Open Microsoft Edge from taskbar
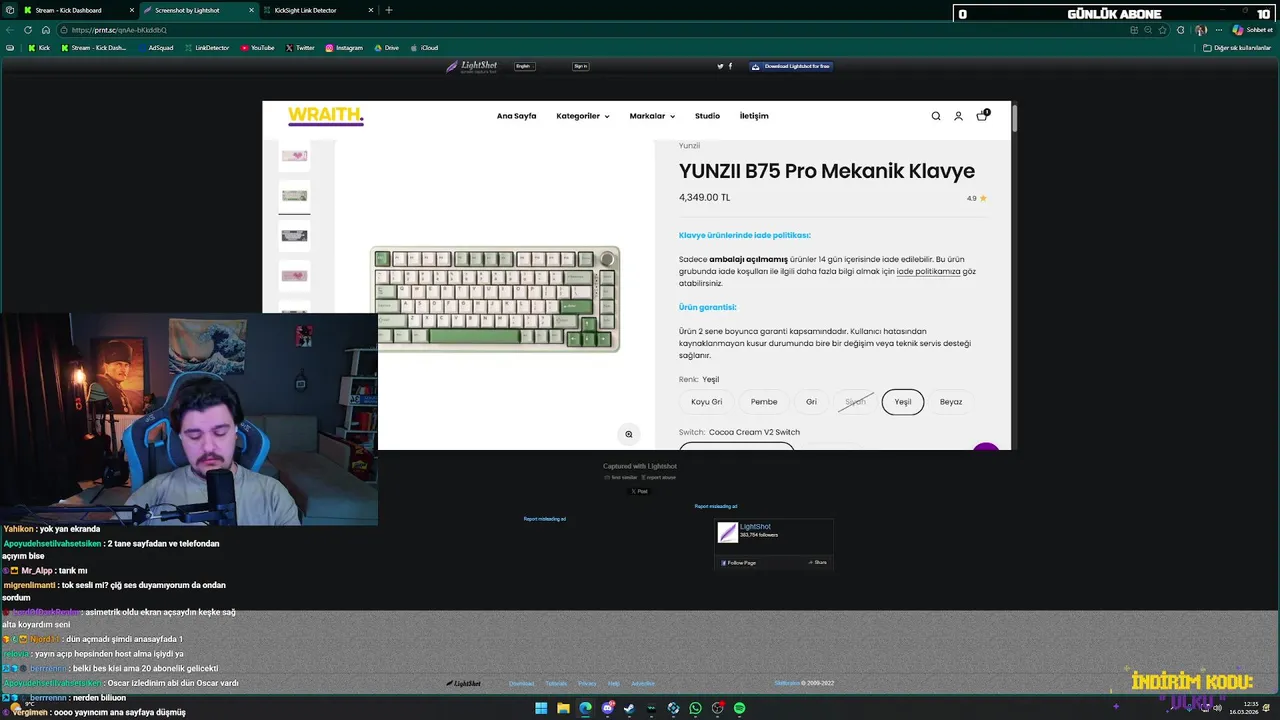The height and width of the screenshot is (720, 1280). coord(585,708)
